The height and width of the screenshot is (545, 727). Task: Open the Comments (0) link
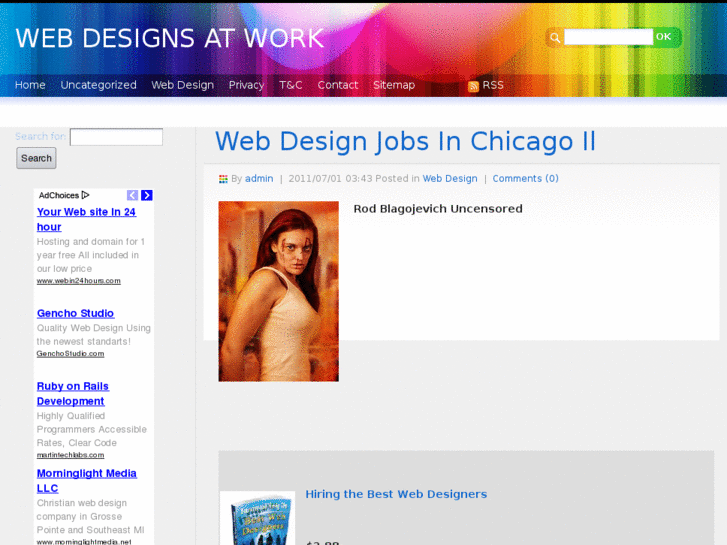(x=525, y=179)
